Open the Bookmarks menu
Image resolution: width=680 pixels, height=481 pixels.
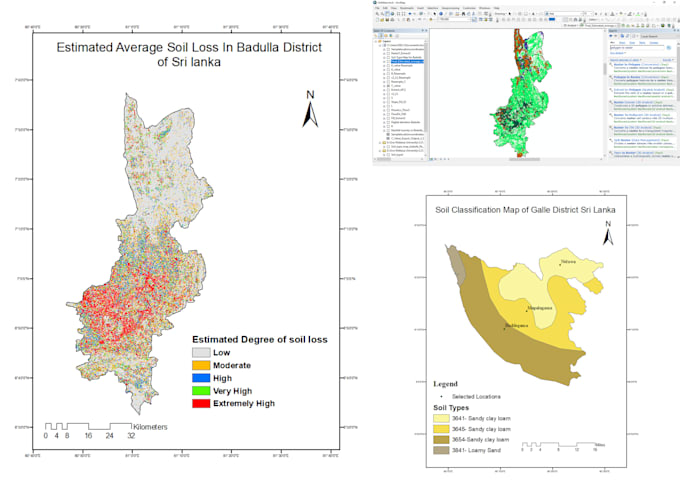pos(407,8)
